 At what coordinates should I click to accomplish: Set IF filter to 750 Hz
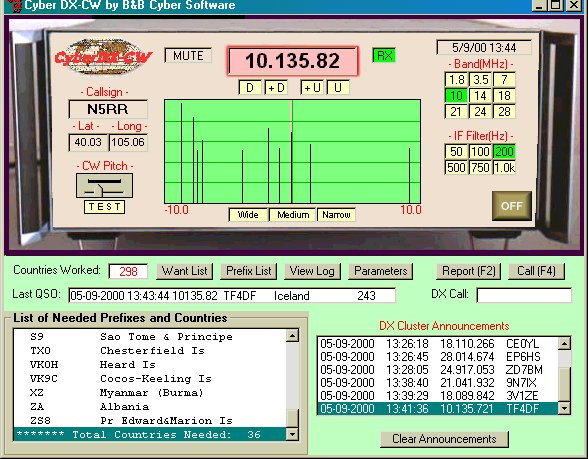coord(480,167)
